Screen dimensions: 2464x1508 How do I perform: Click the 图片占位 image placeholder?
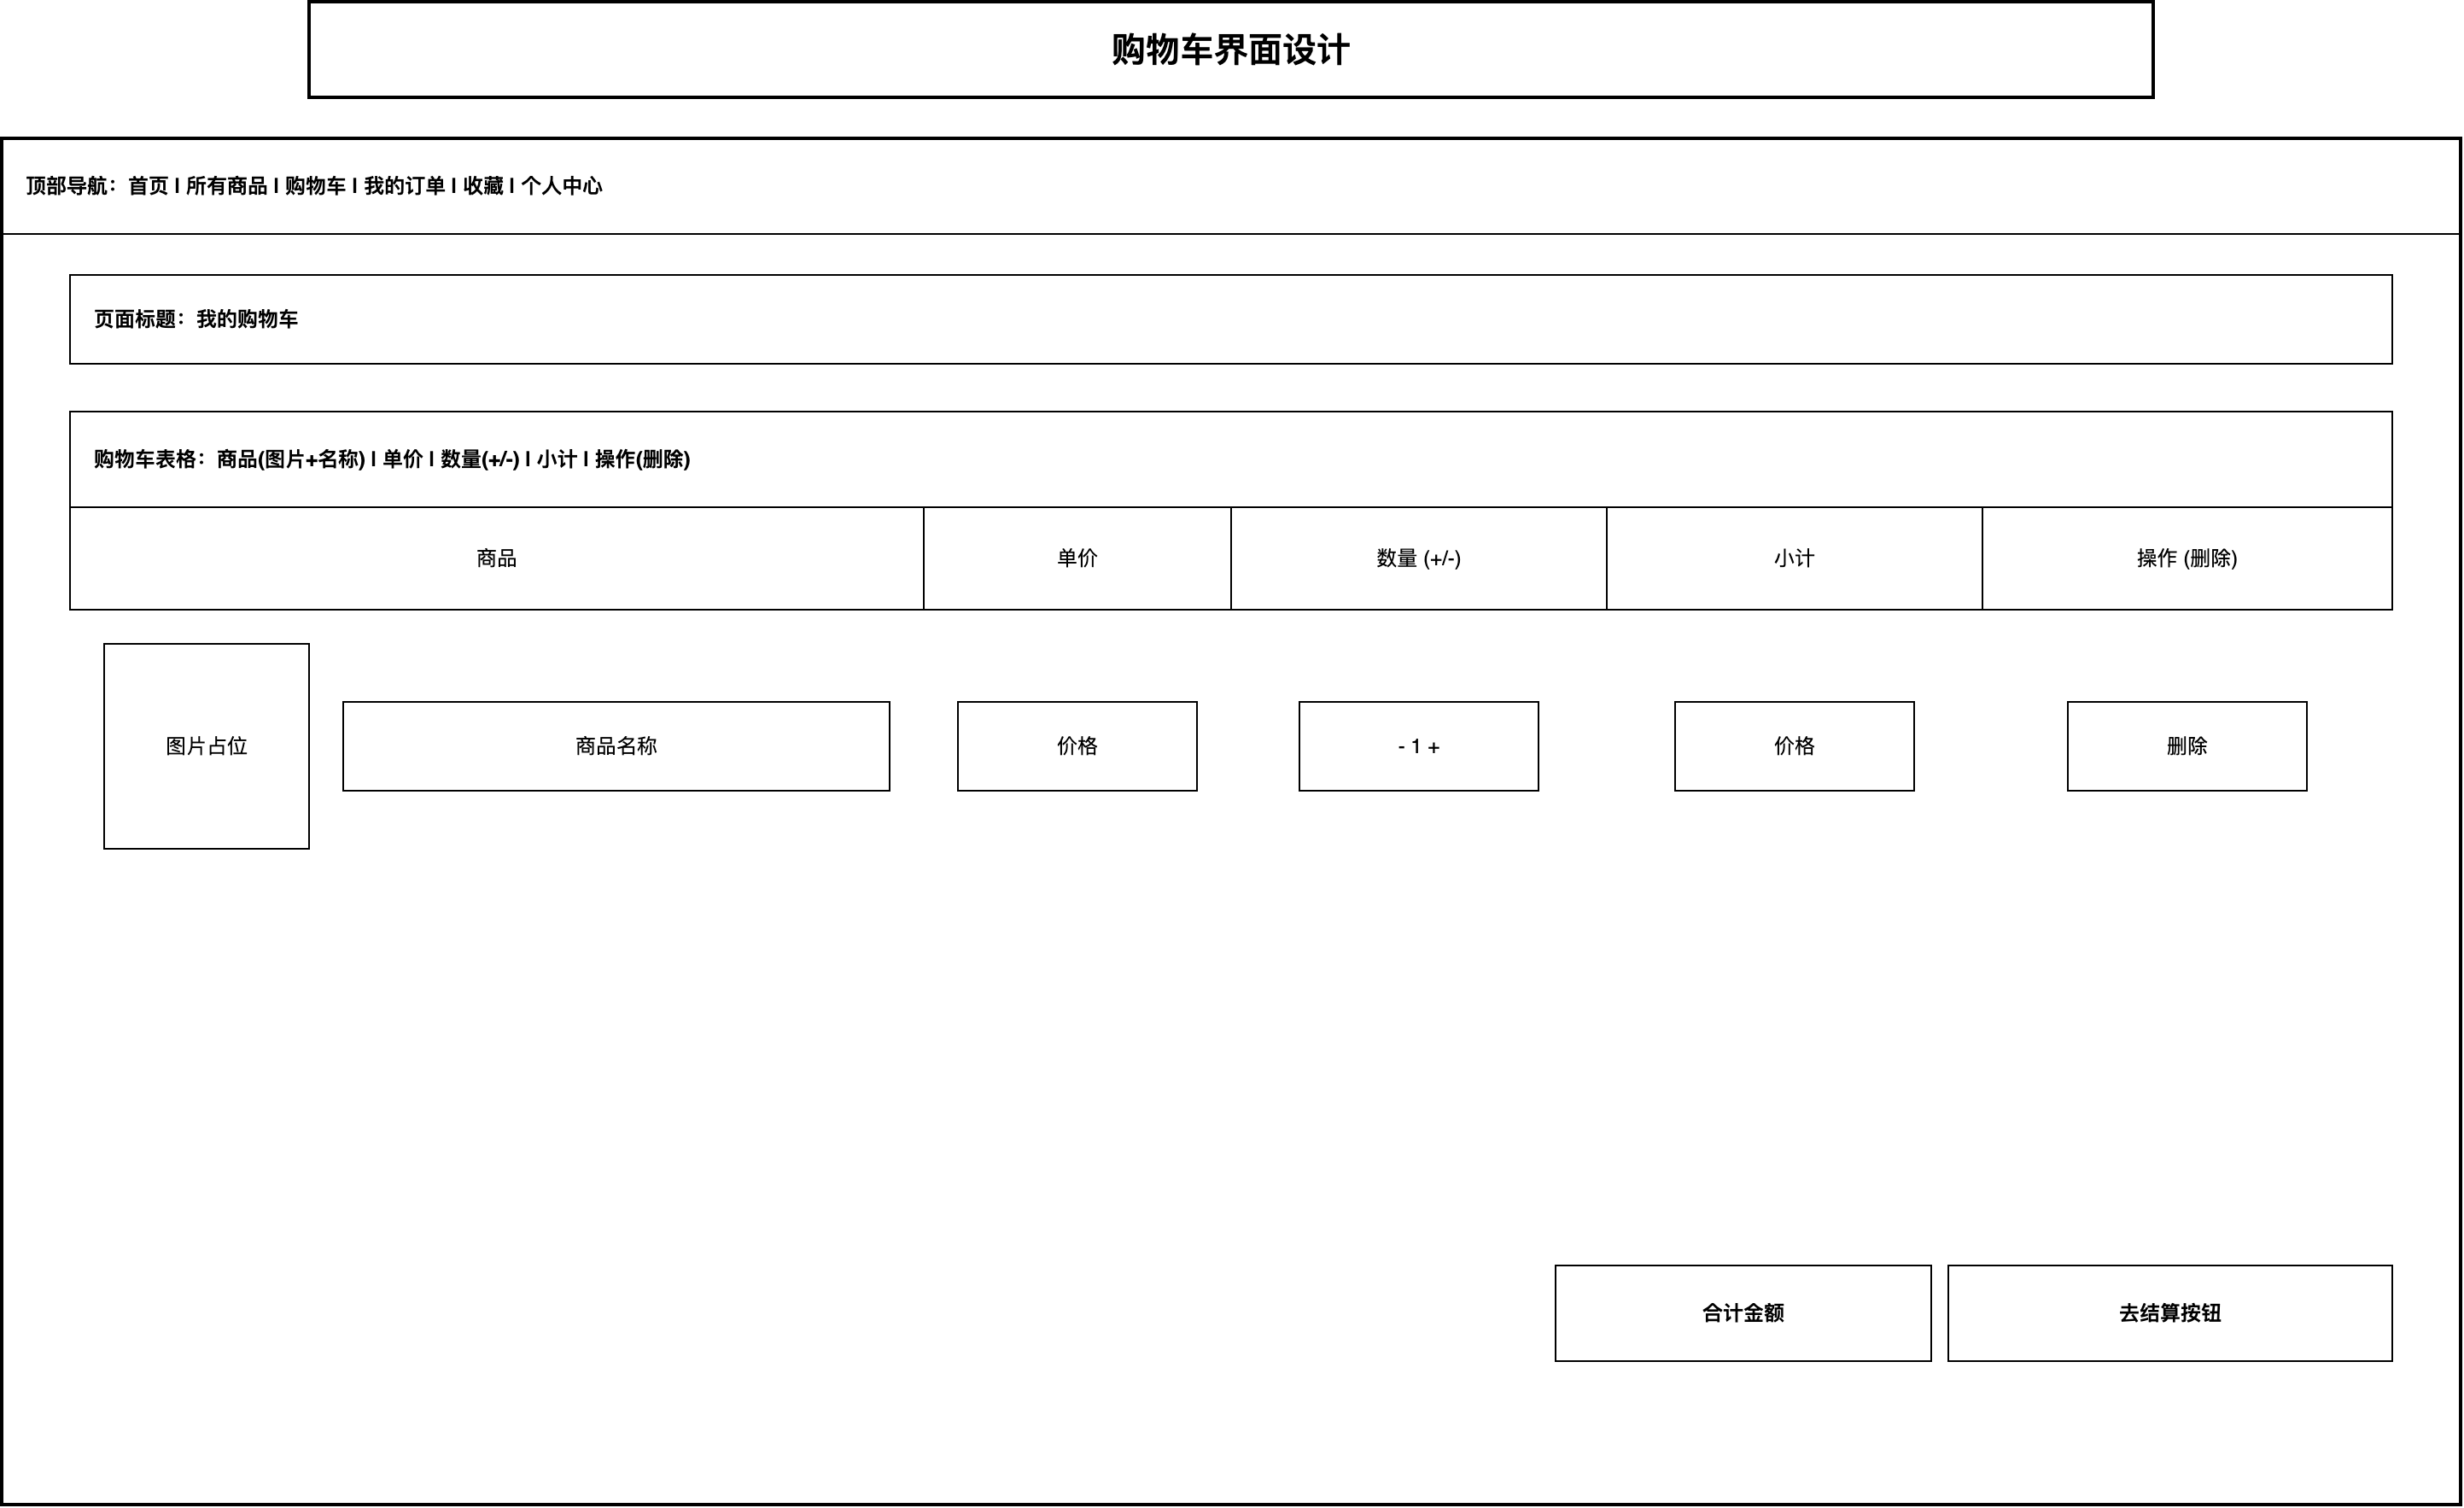tap(206, 746)
